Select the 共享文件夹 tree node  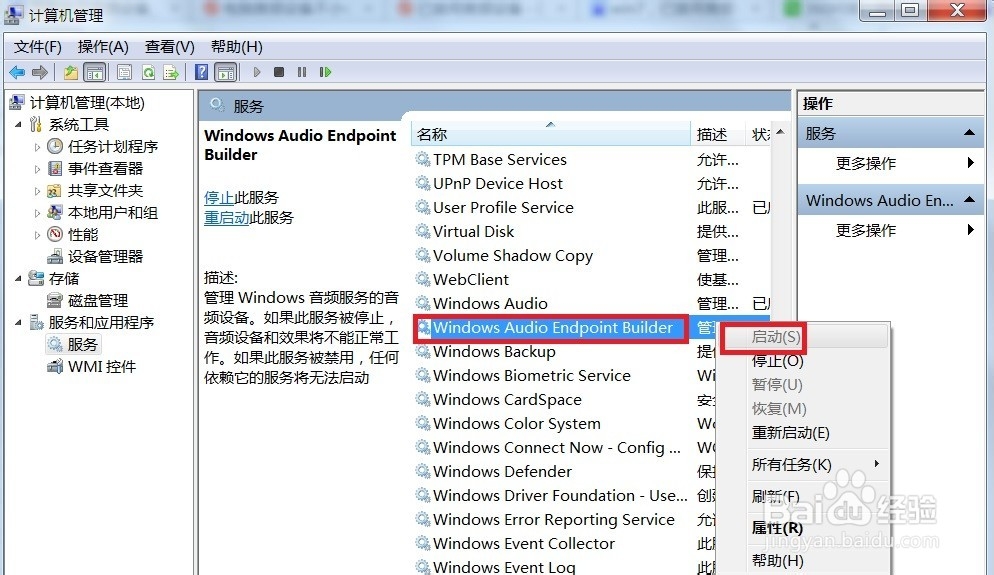point(105,191)
